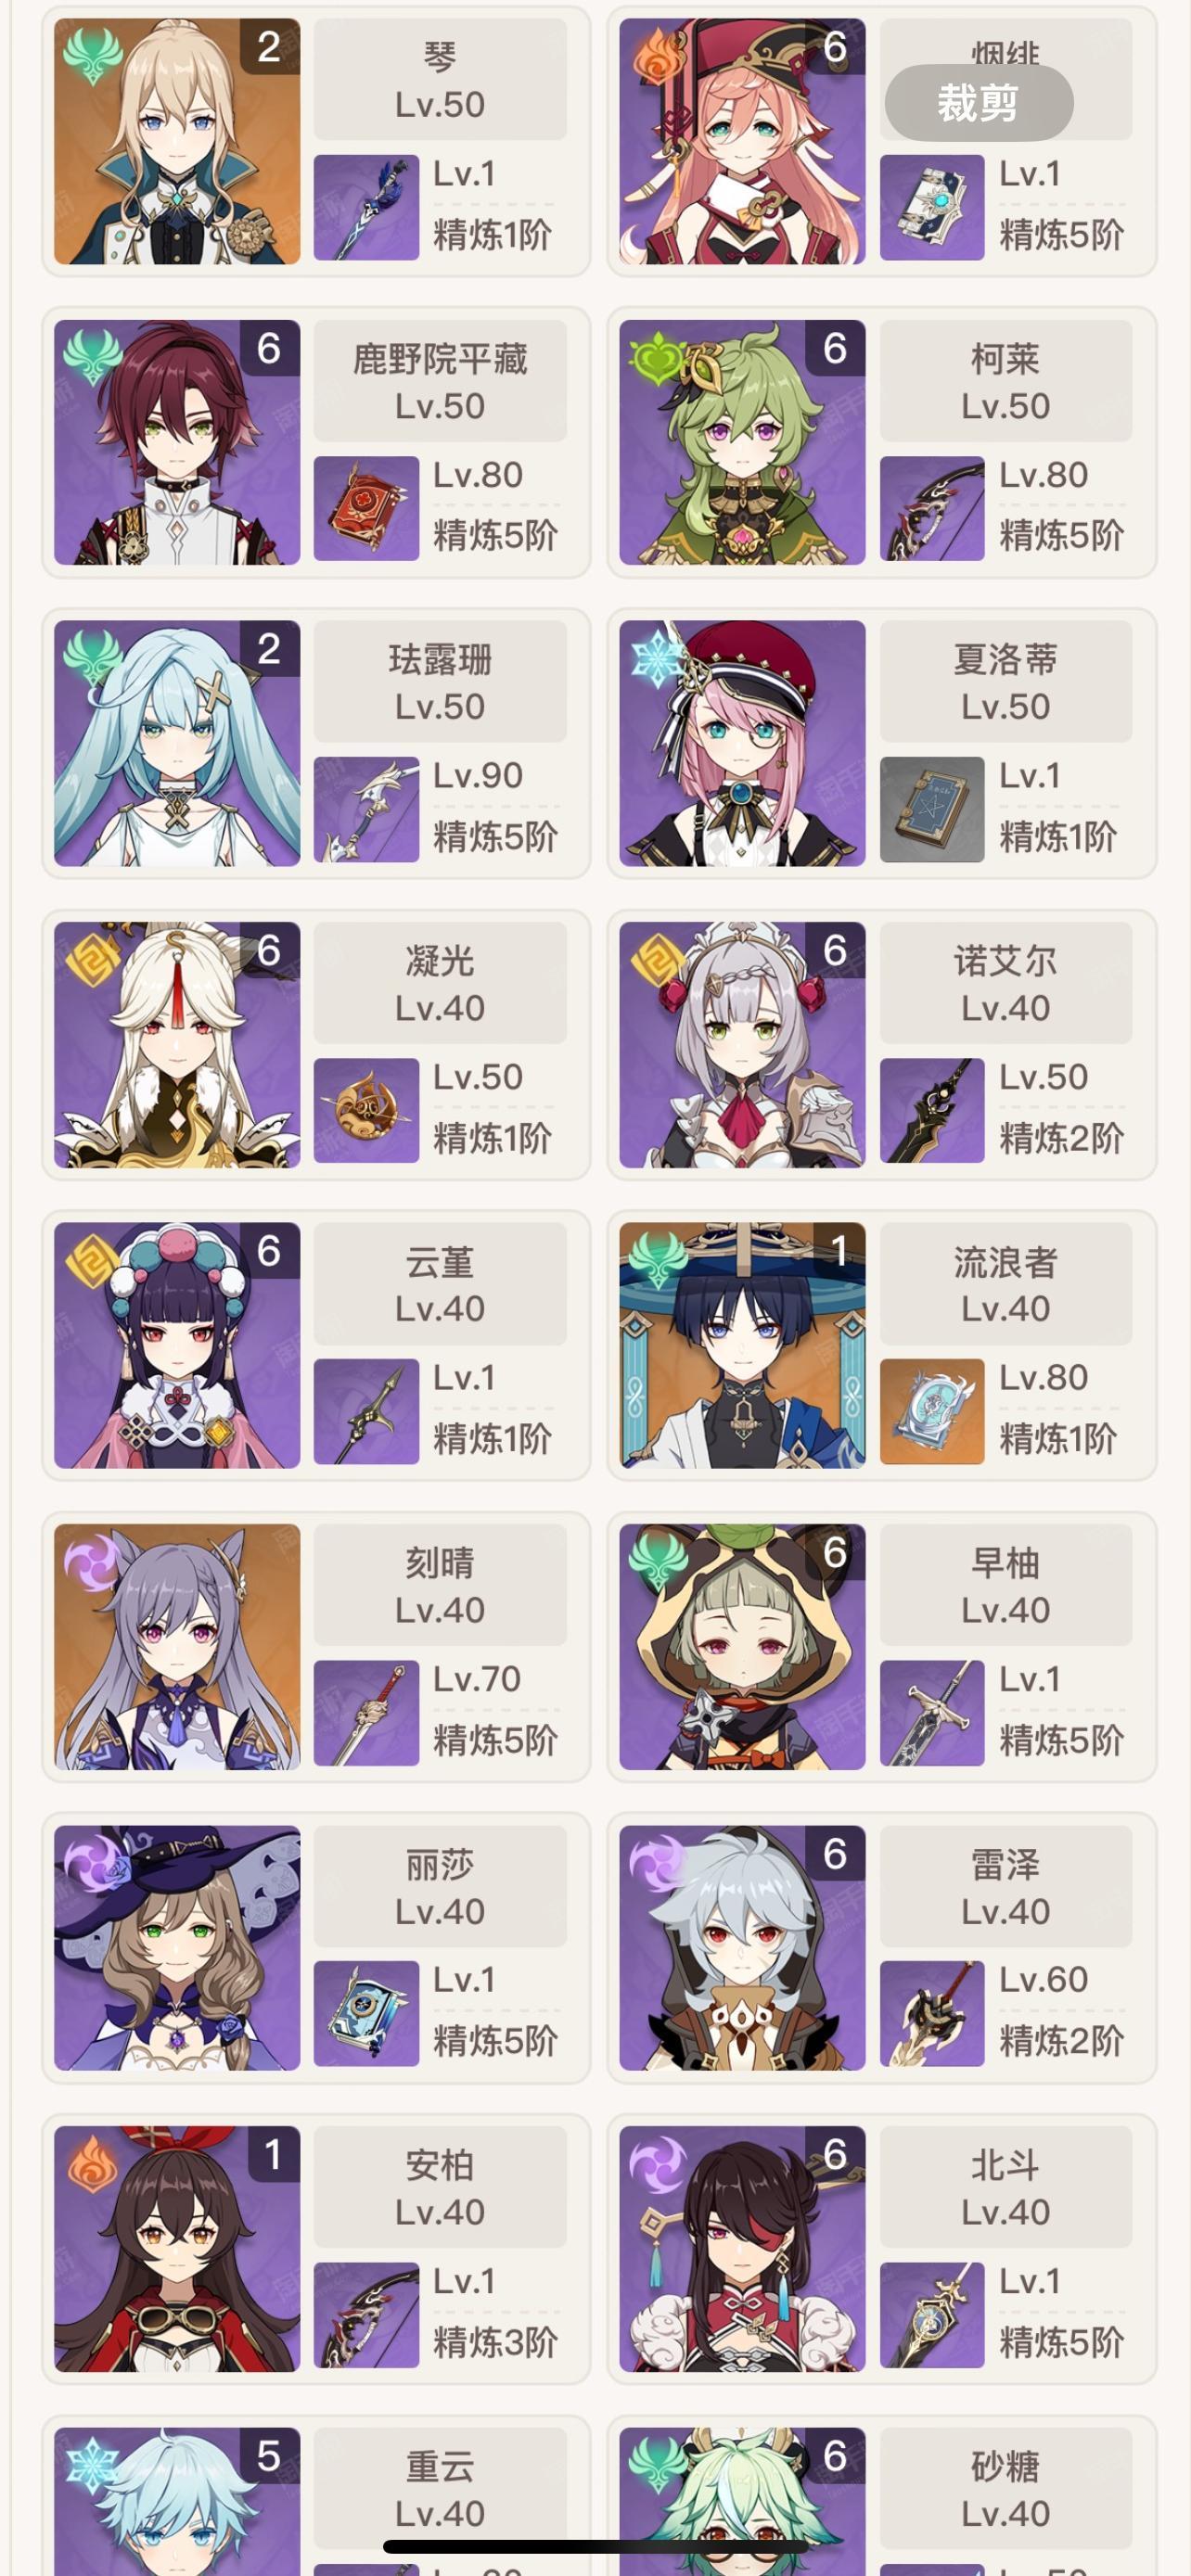Screen dimensions: 1191x2576
Task: Tap the 裁剪 crop button
Action: point(979,103)
